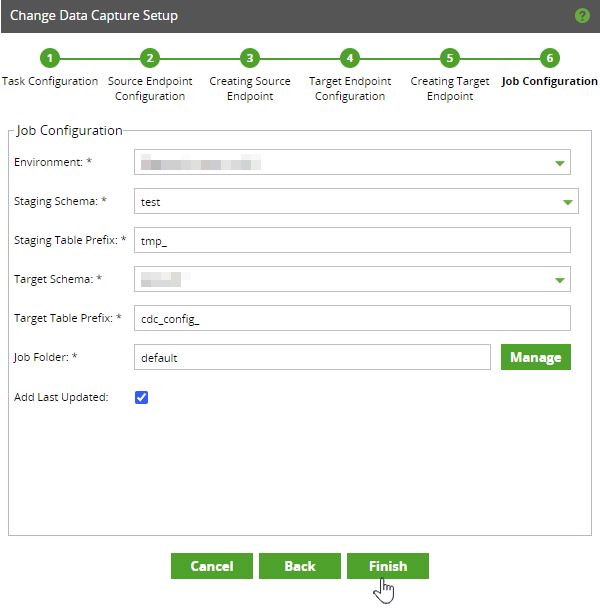The height and width of the screenshot is (614, 600).
Task: Click the Cancel button
Action: click(212, 566)
